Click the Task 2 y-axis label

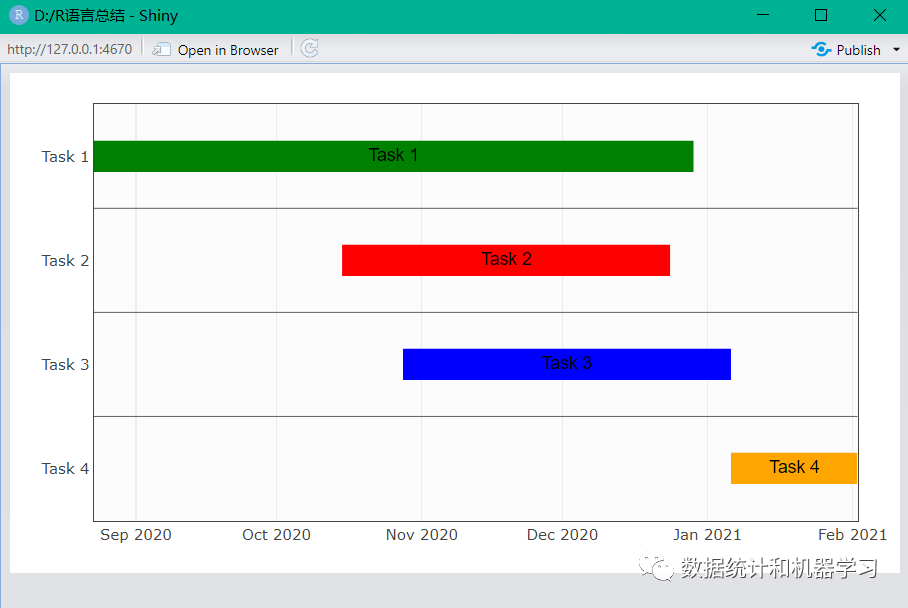[x=65, y=261]
